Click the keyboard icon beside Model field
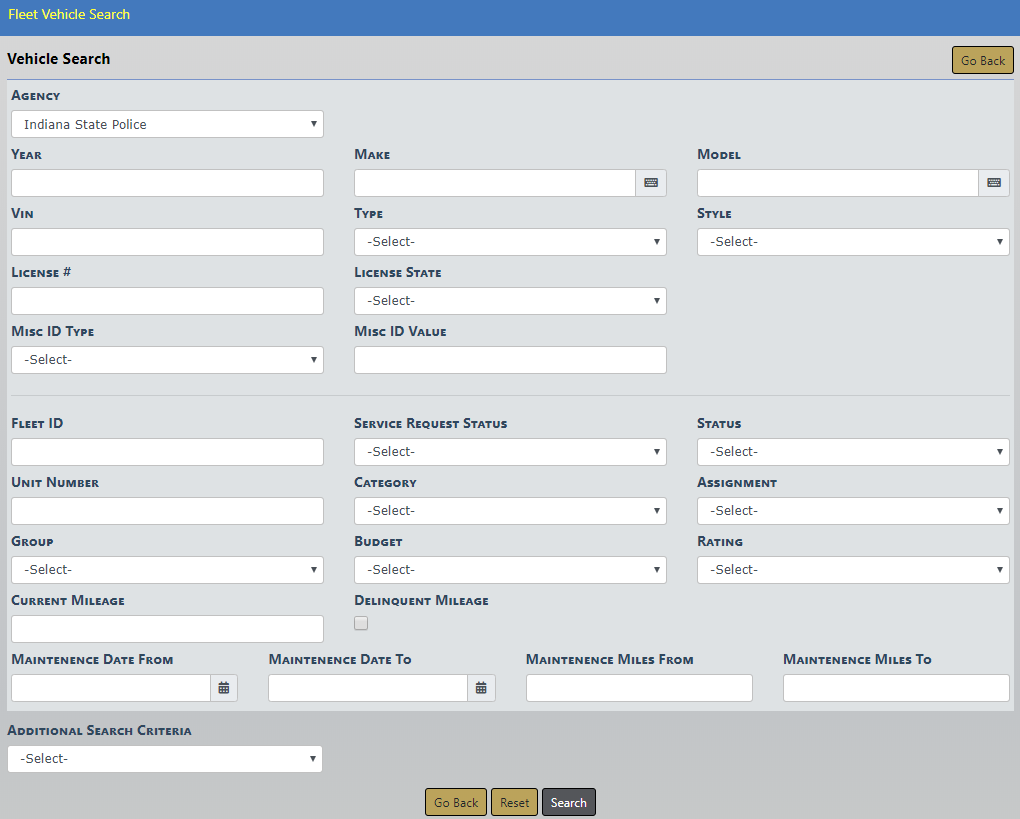 tap(993, 183)
